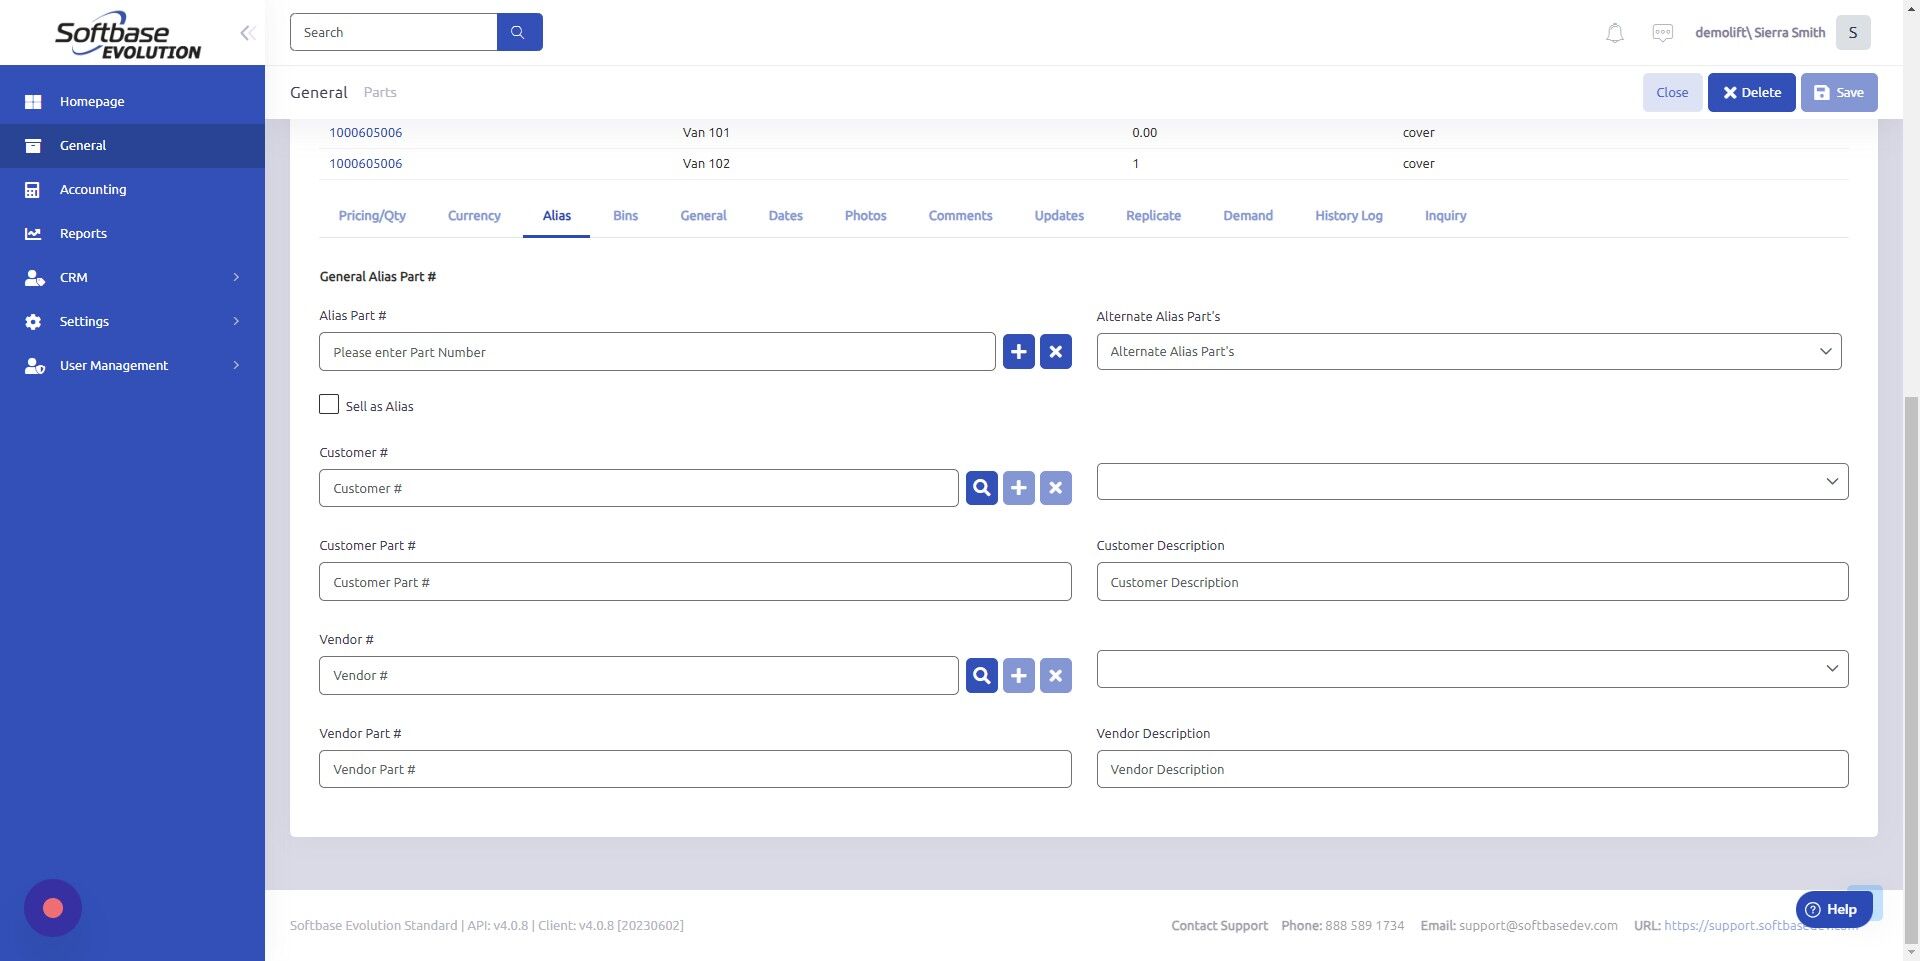Open Homepage in the sidebar
1920x961 pixels.
(132, 102)
